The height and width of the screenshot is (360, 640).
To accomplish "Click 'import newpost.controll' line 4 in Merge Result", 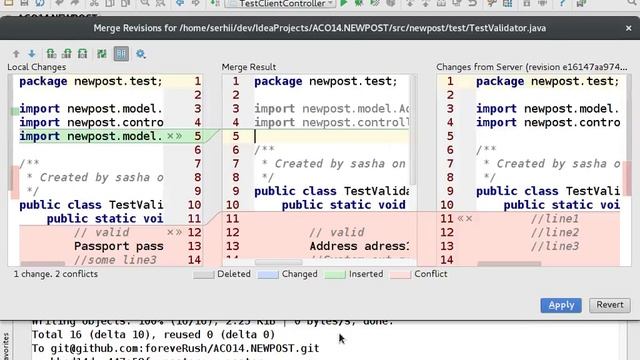I will tap(331, 122).
